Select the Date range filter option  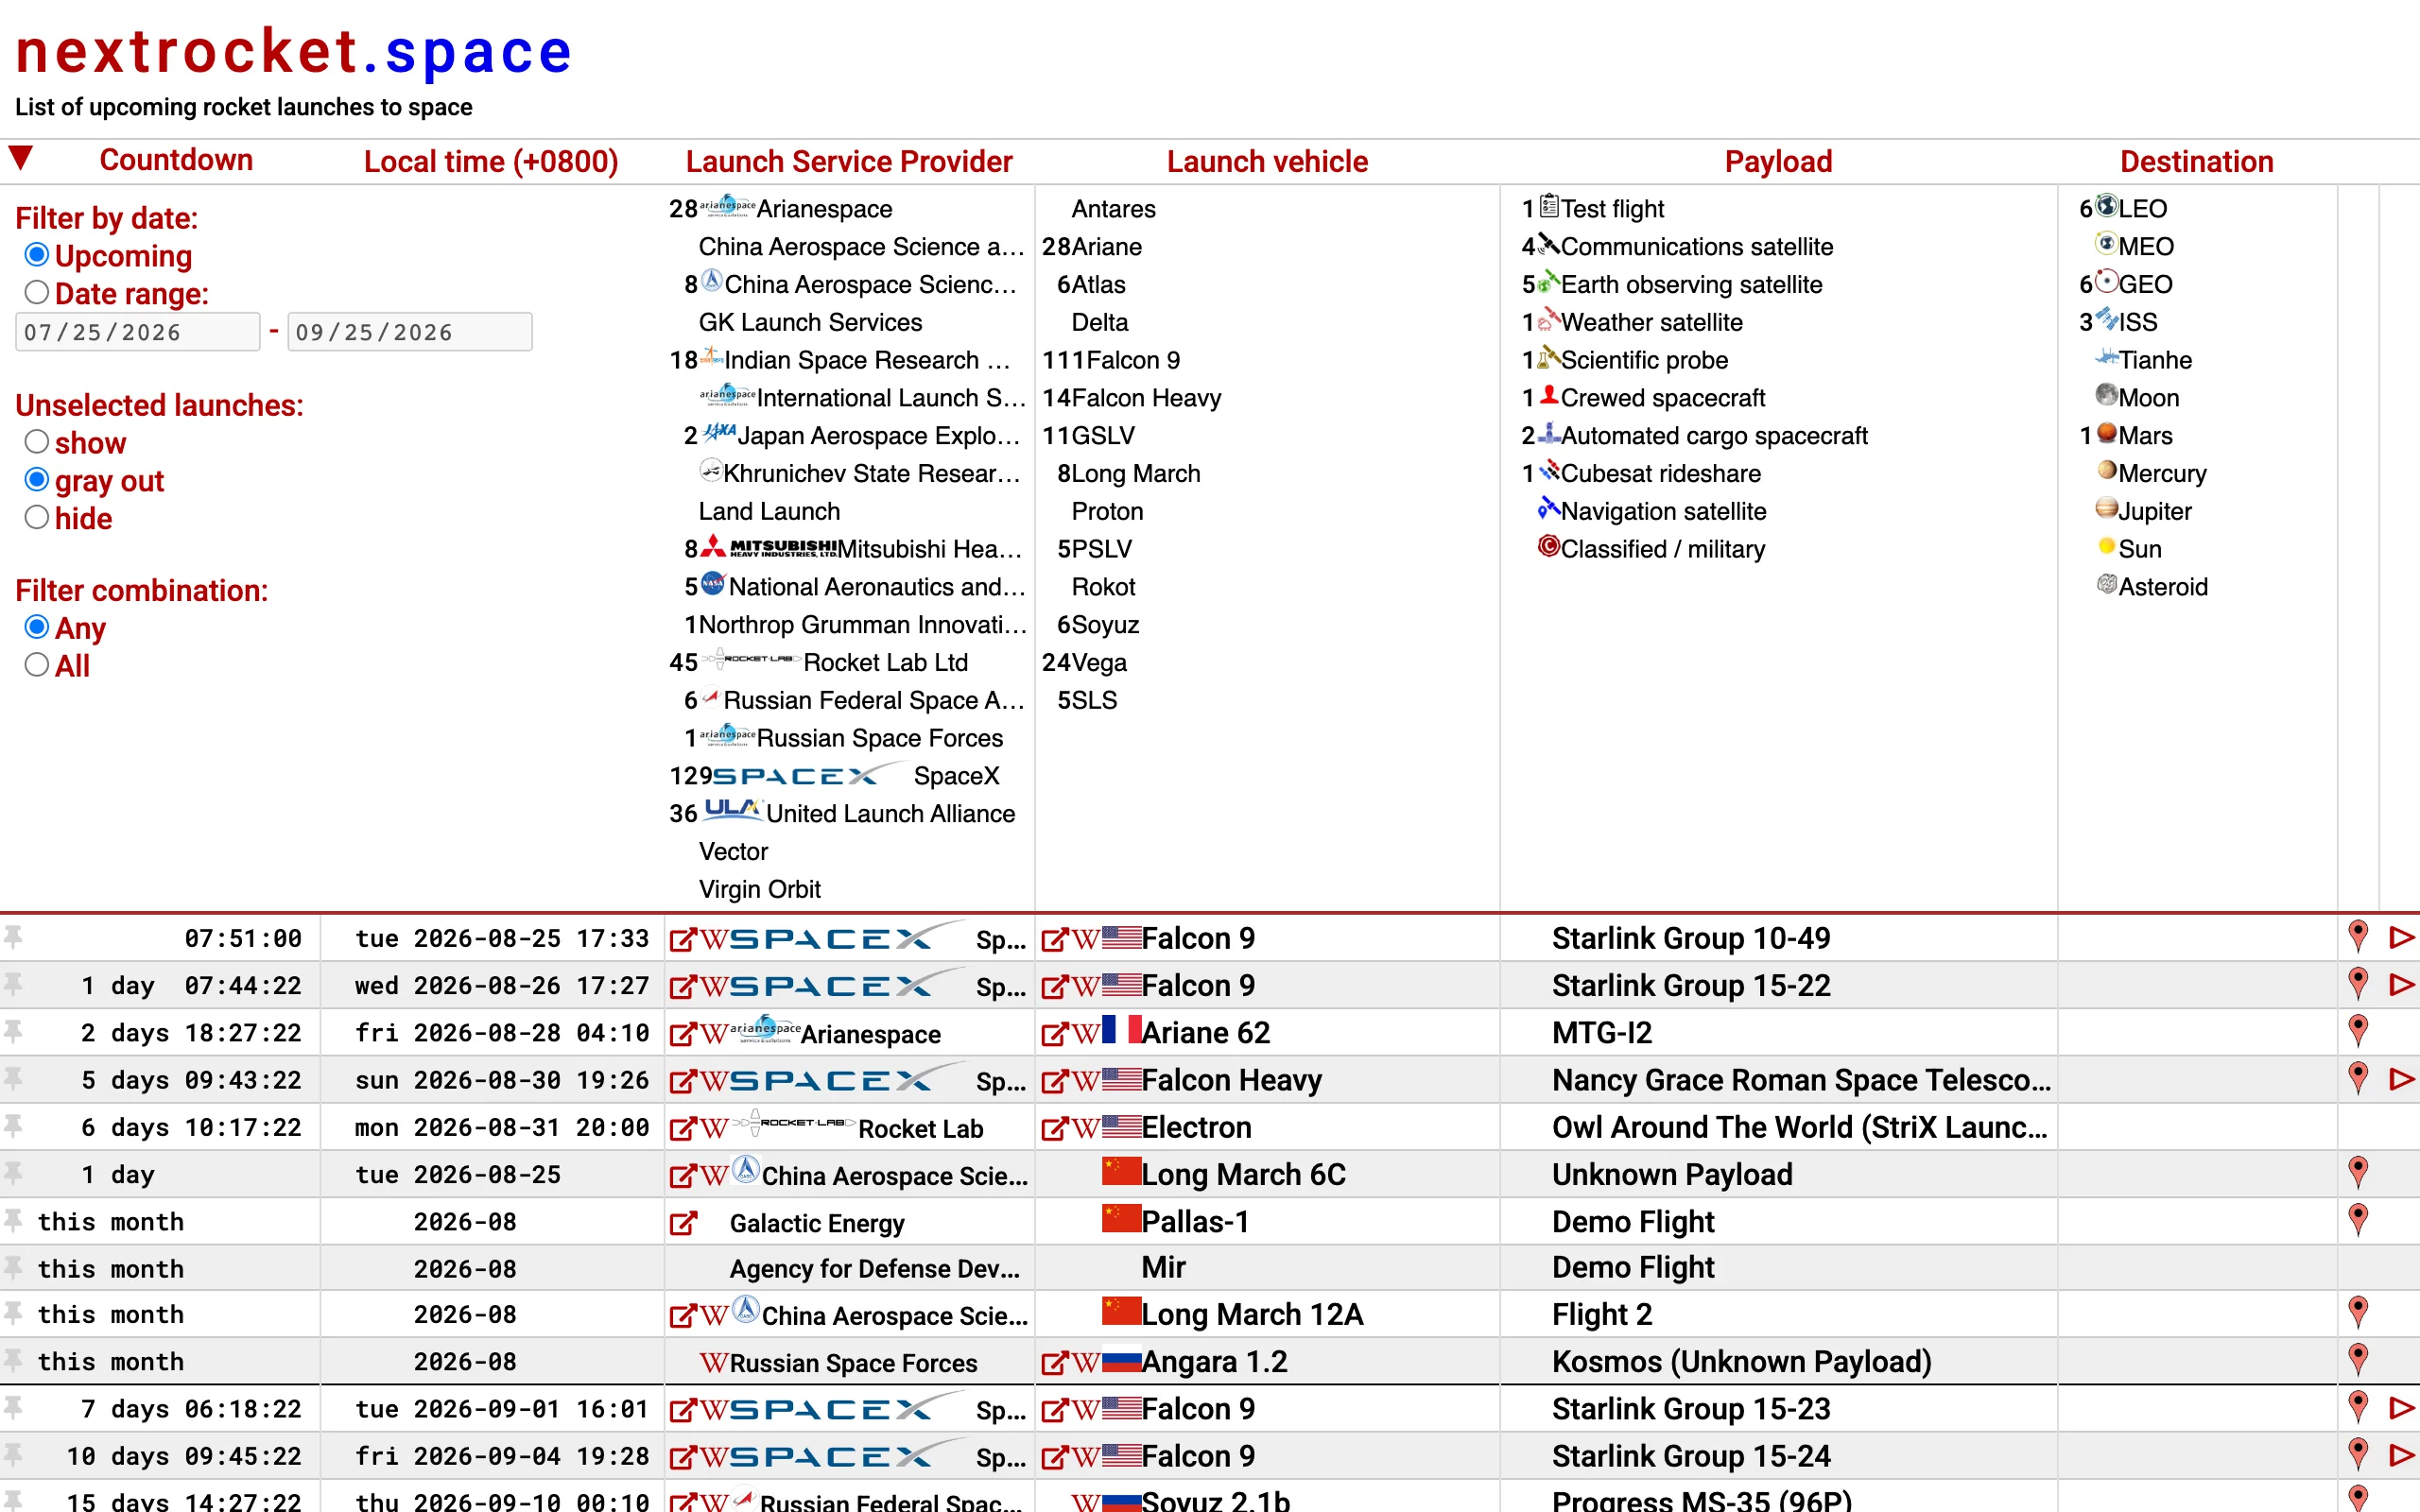tap(37, 293)
